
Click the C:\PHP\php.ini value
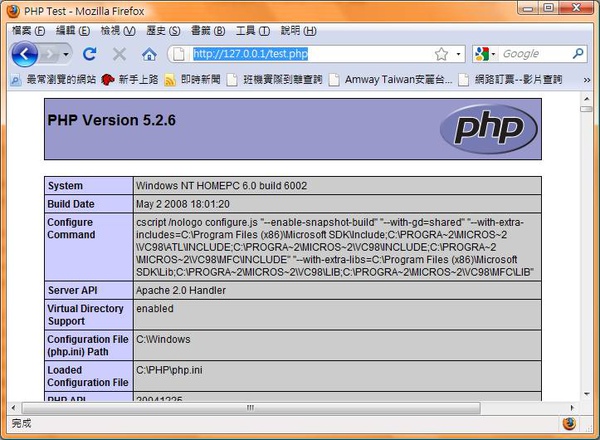pyautogui.click(x=170, y=370)
